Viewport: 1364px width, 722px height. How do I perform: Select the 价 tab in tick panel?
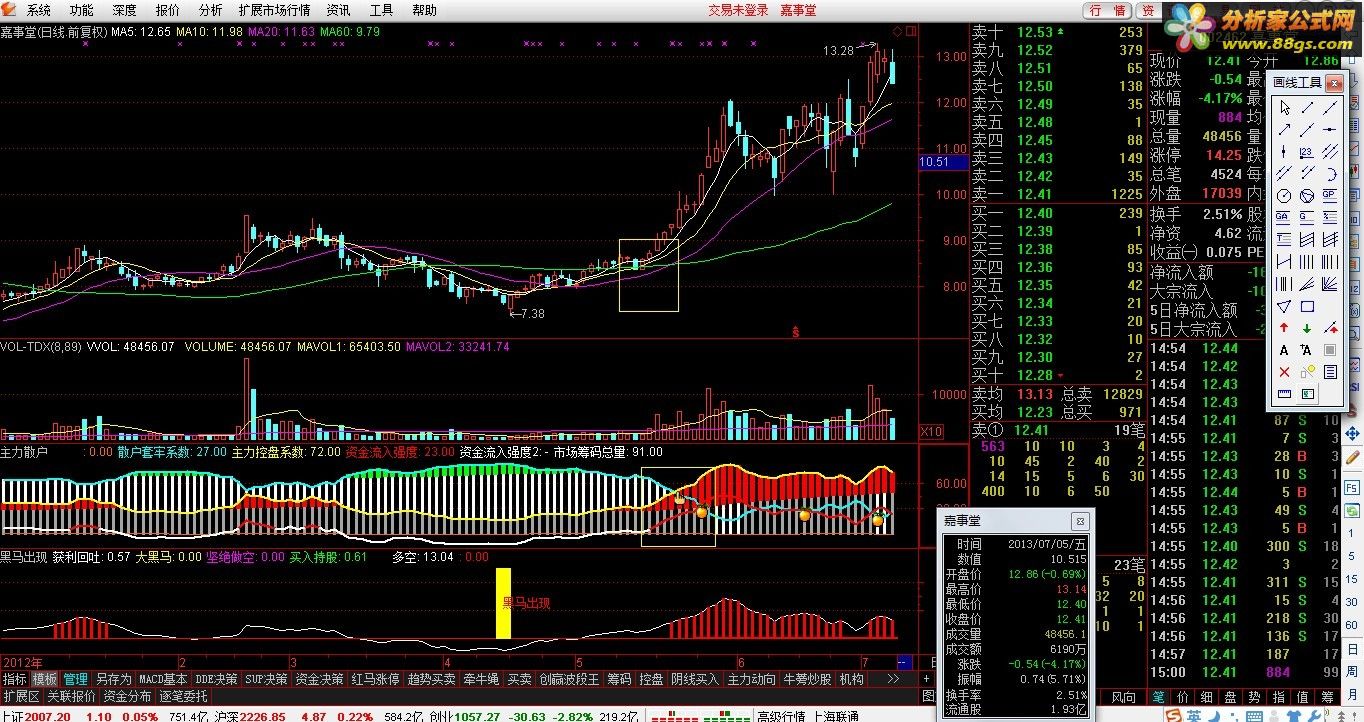click(x=1183, y=697)
